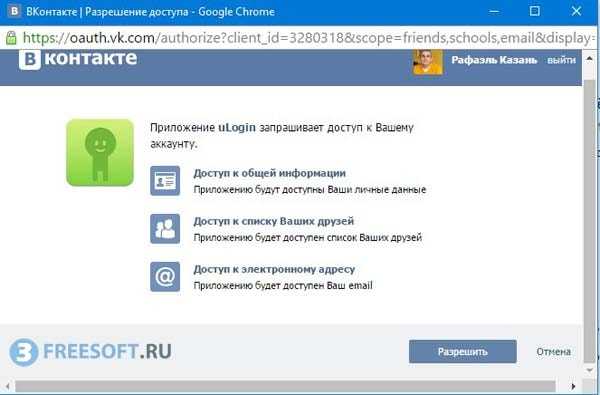Cancel authorization via Отмена
The width and height of the screenshot is (600, 395).
(553, 351)
